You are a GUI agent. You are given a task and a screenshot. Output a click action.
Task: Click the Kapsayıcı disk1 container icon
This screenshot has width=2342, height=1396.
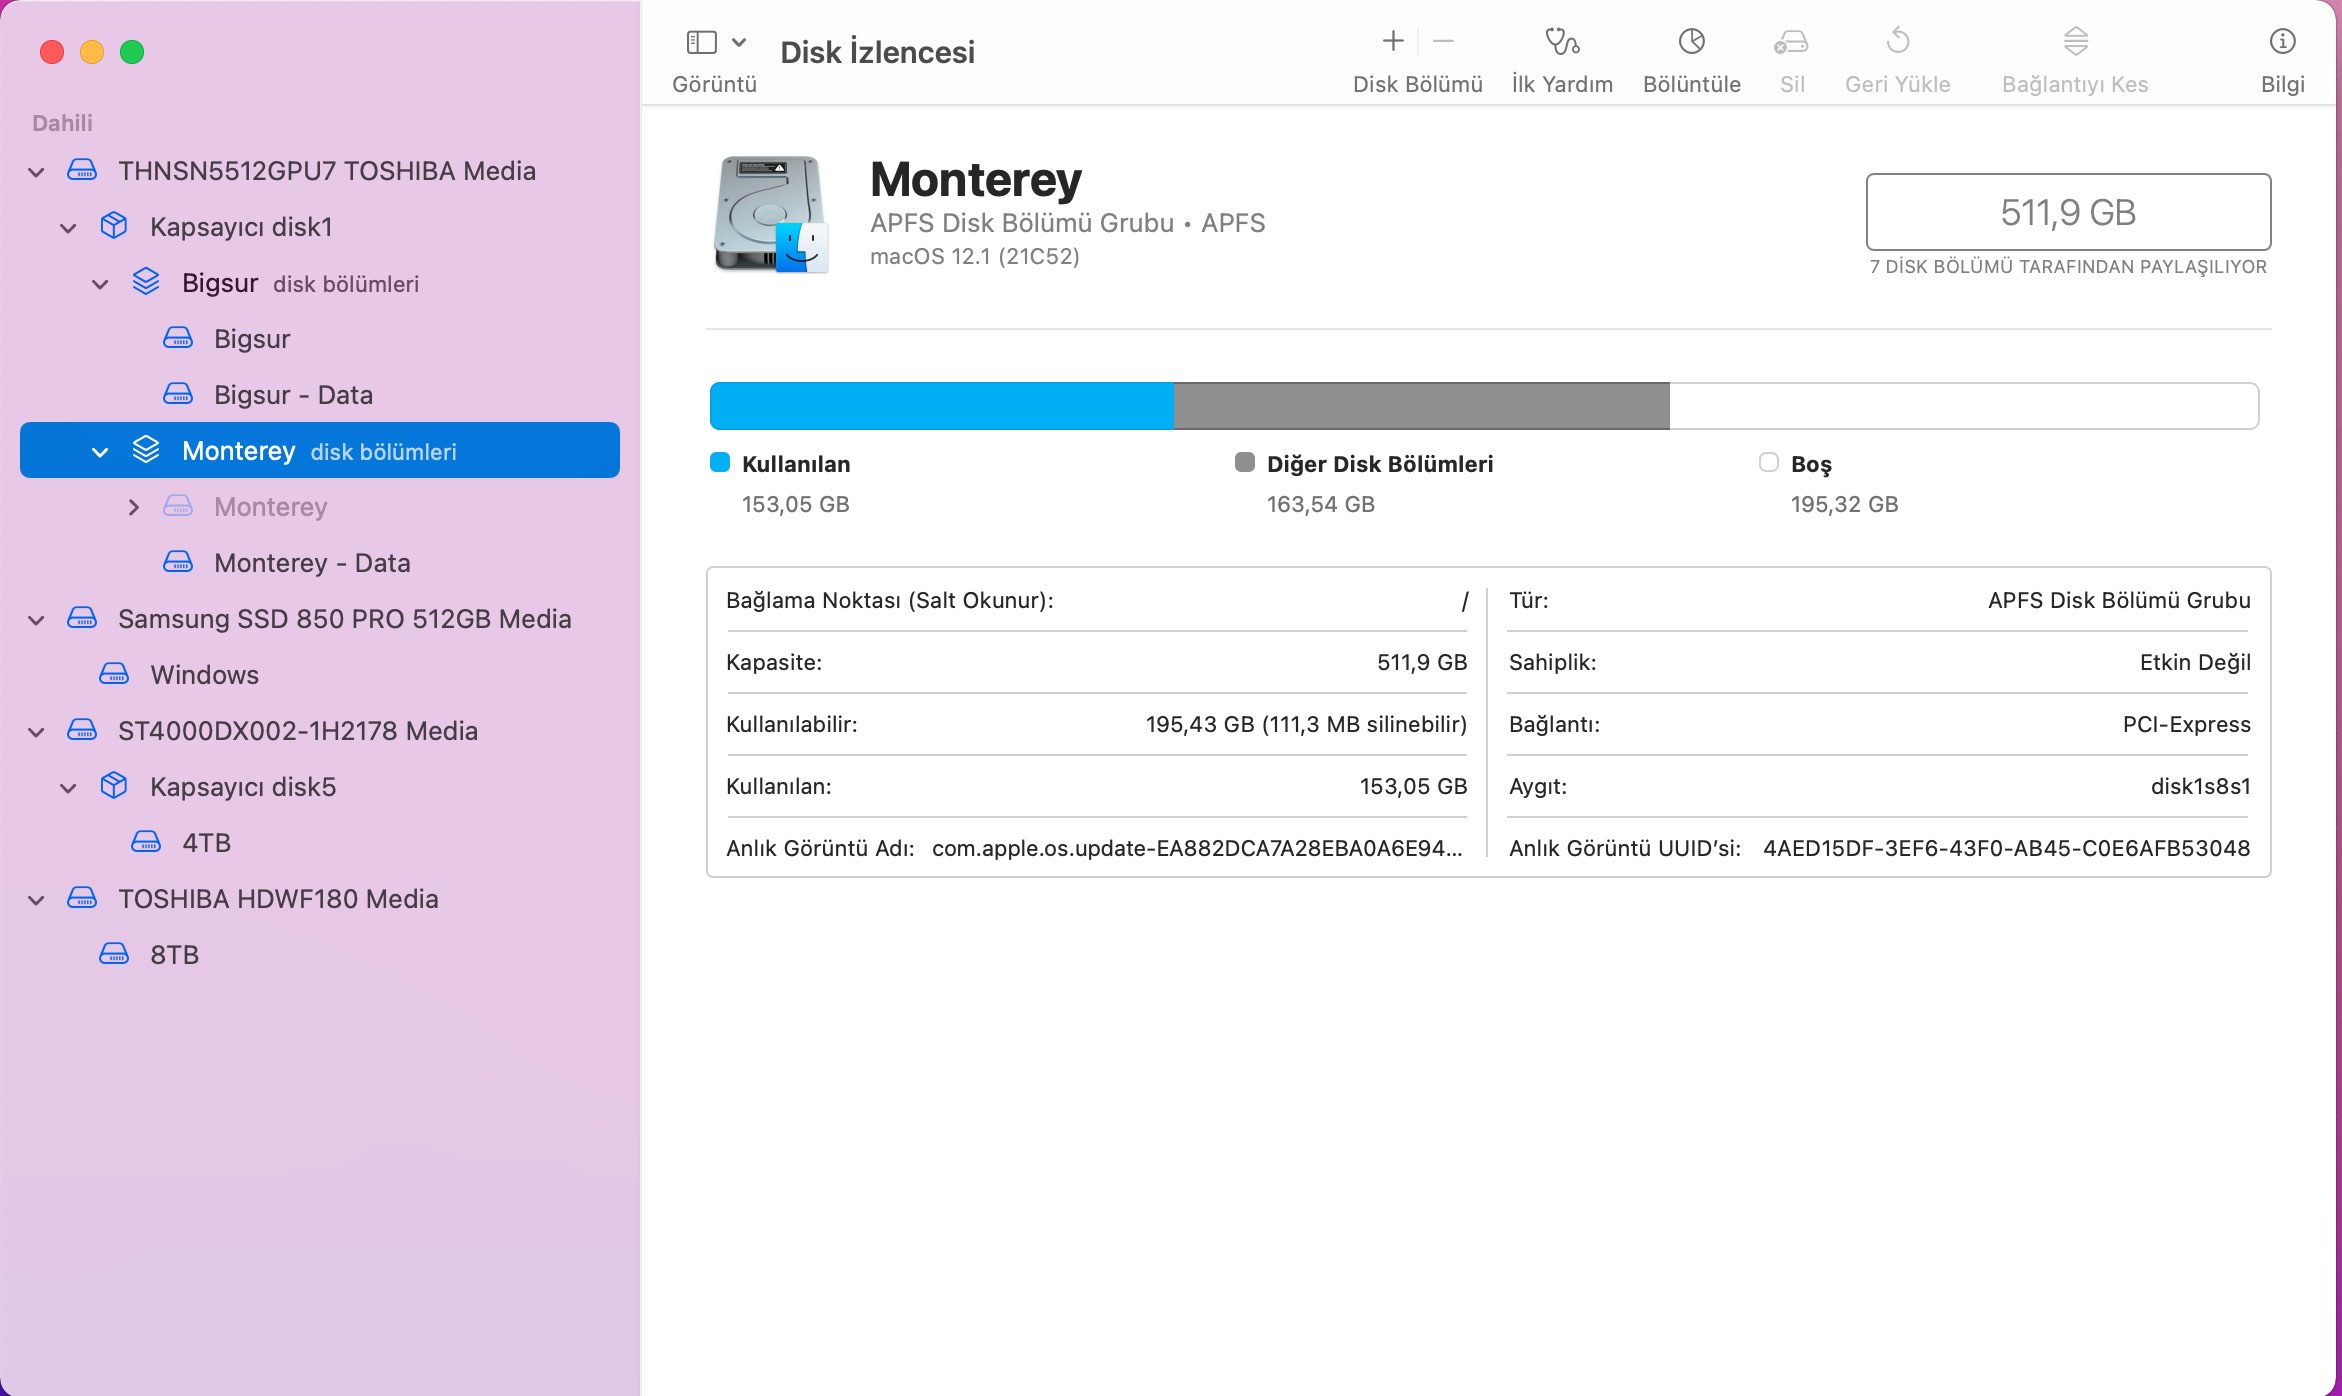114,226
